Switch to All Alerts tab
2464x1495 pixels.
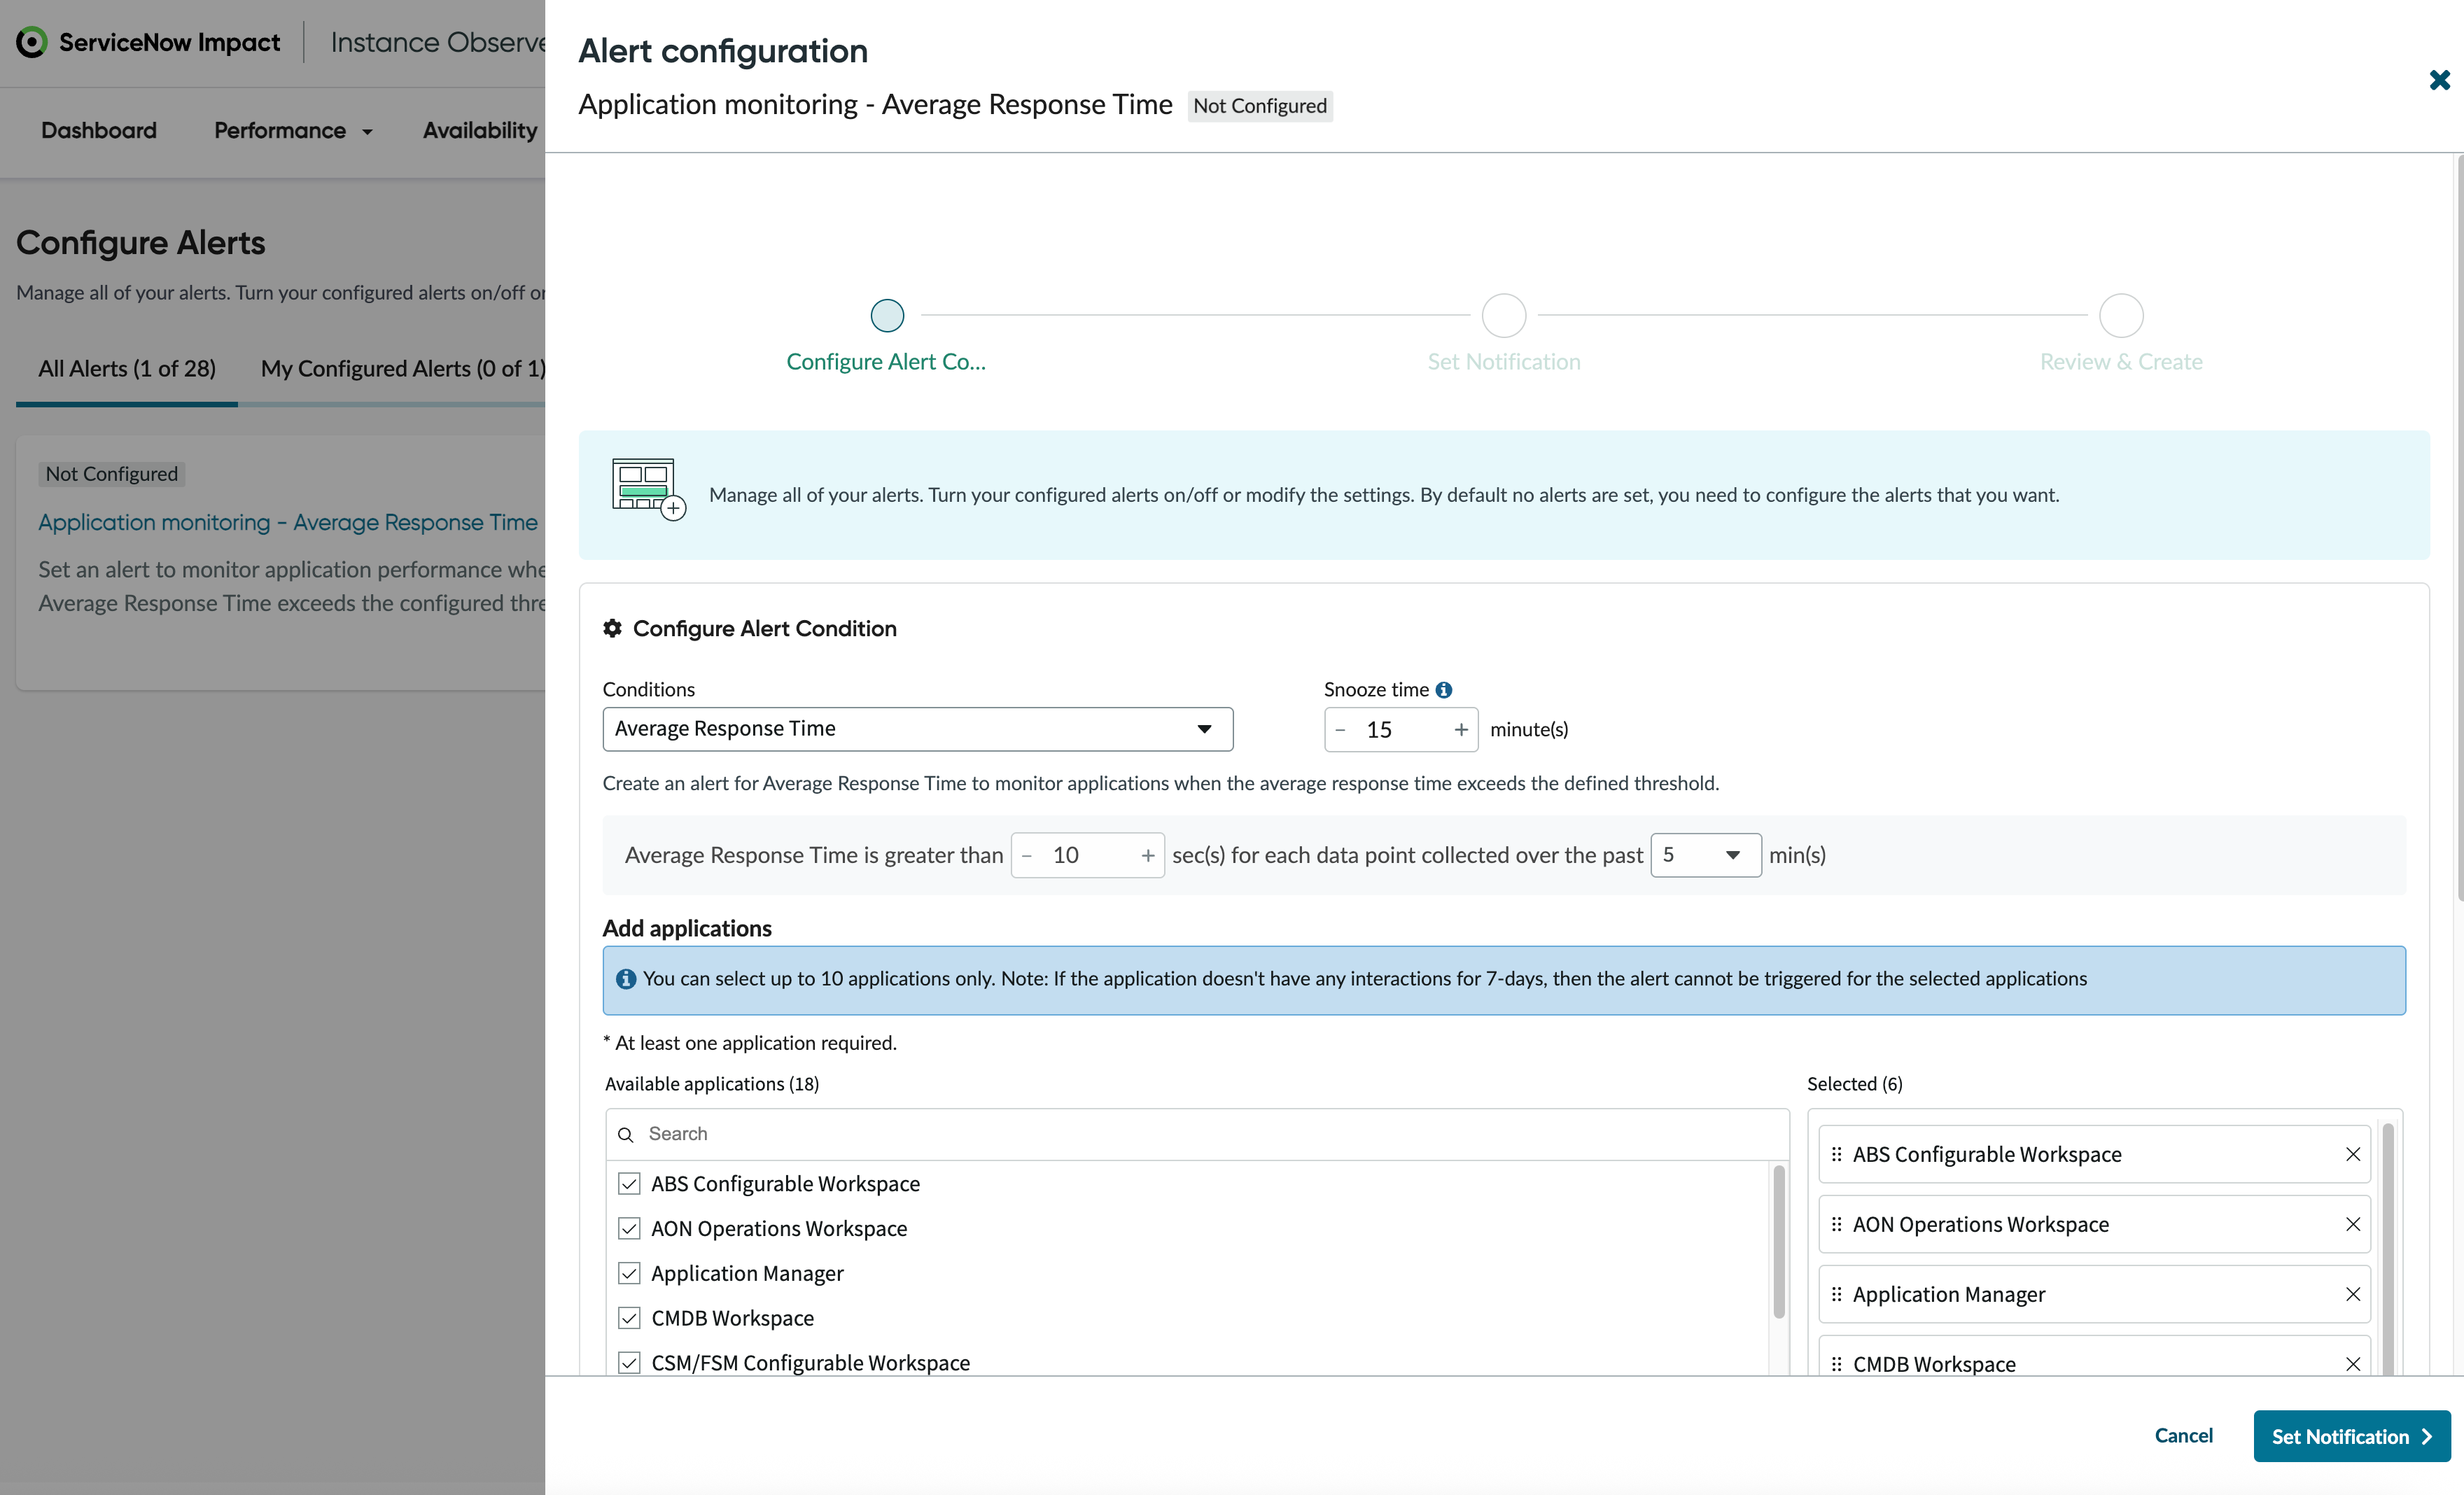click(x=127, y=369)
